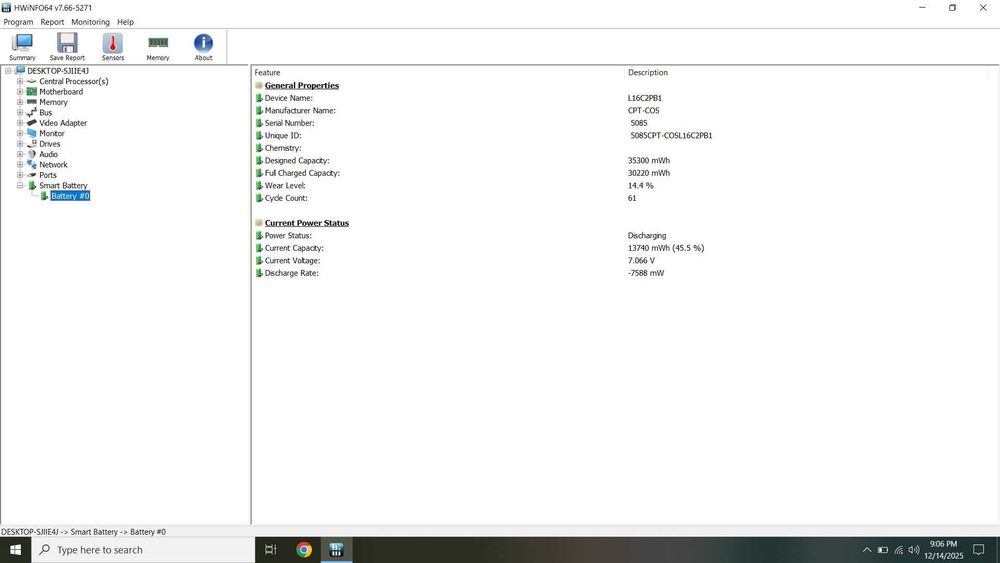
Task: Expand the Video Adapter node
Action: [x=20, y=123]
